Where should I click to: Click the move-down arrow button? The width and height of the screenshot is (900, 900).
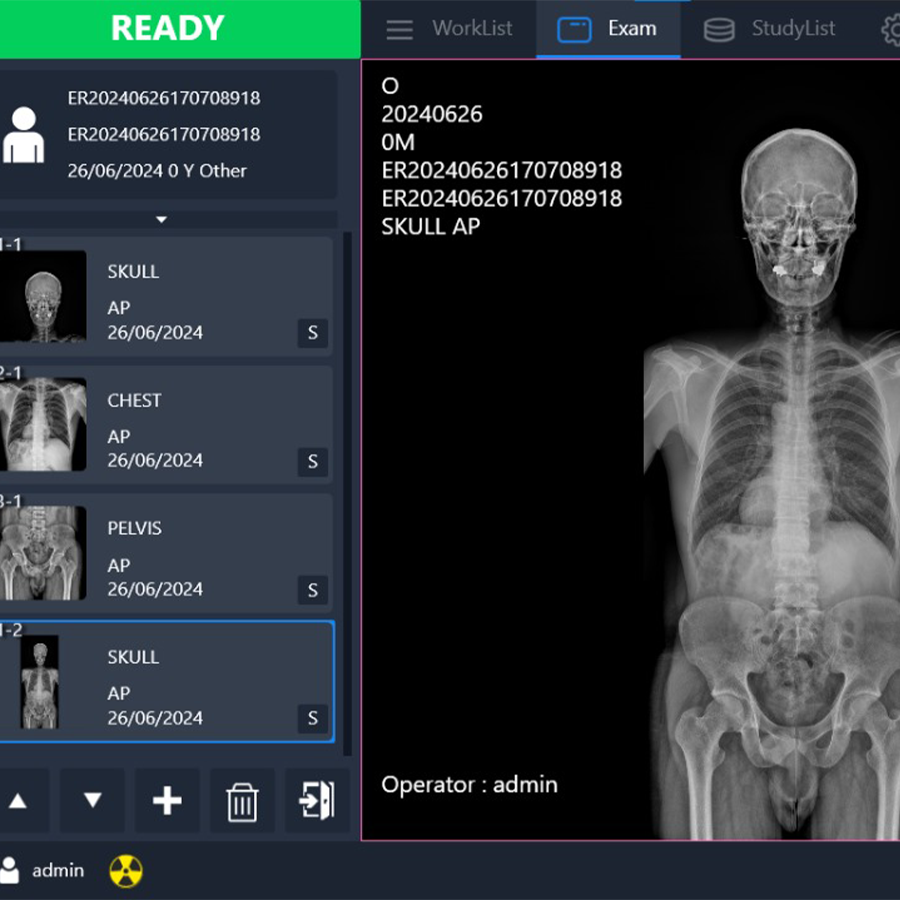click(92, 800)
